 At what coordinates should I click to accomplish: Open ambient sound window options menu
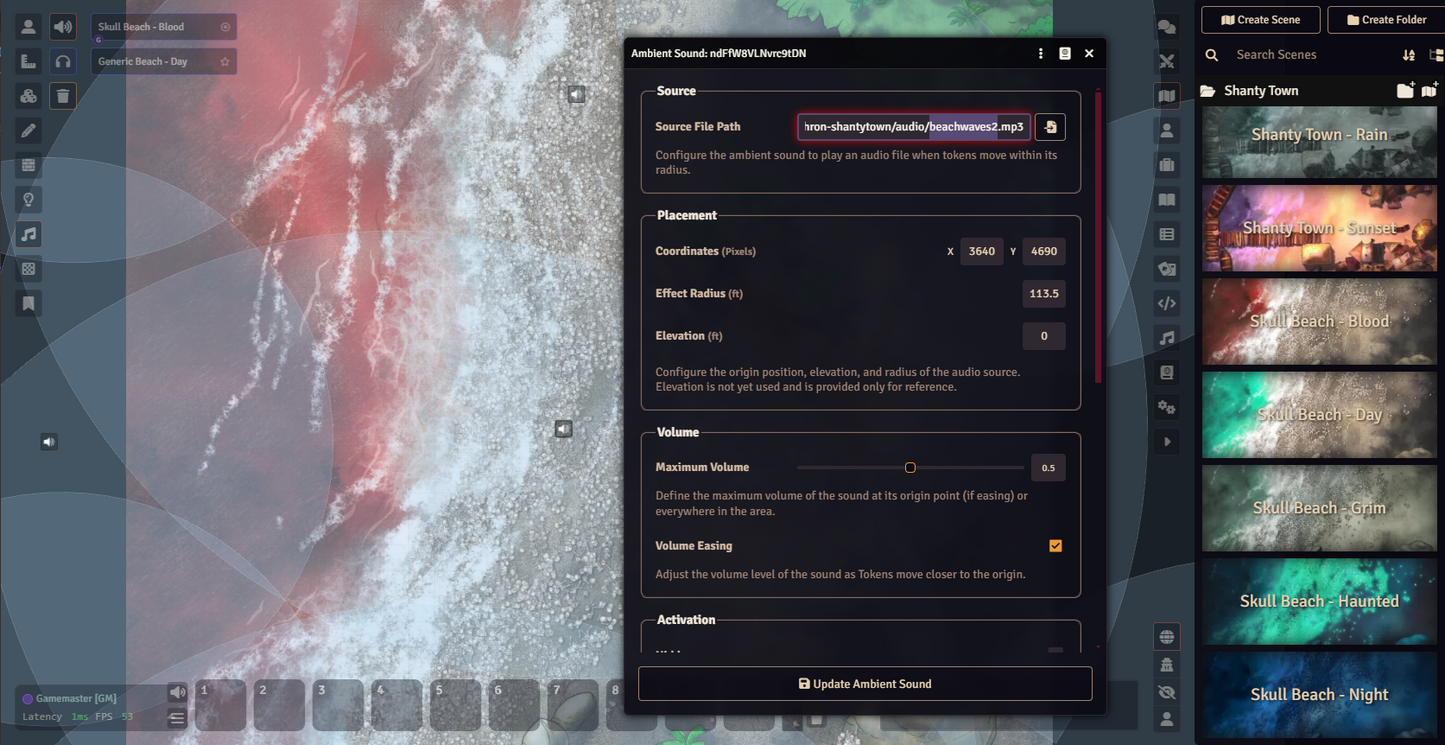coord(1040,54)
